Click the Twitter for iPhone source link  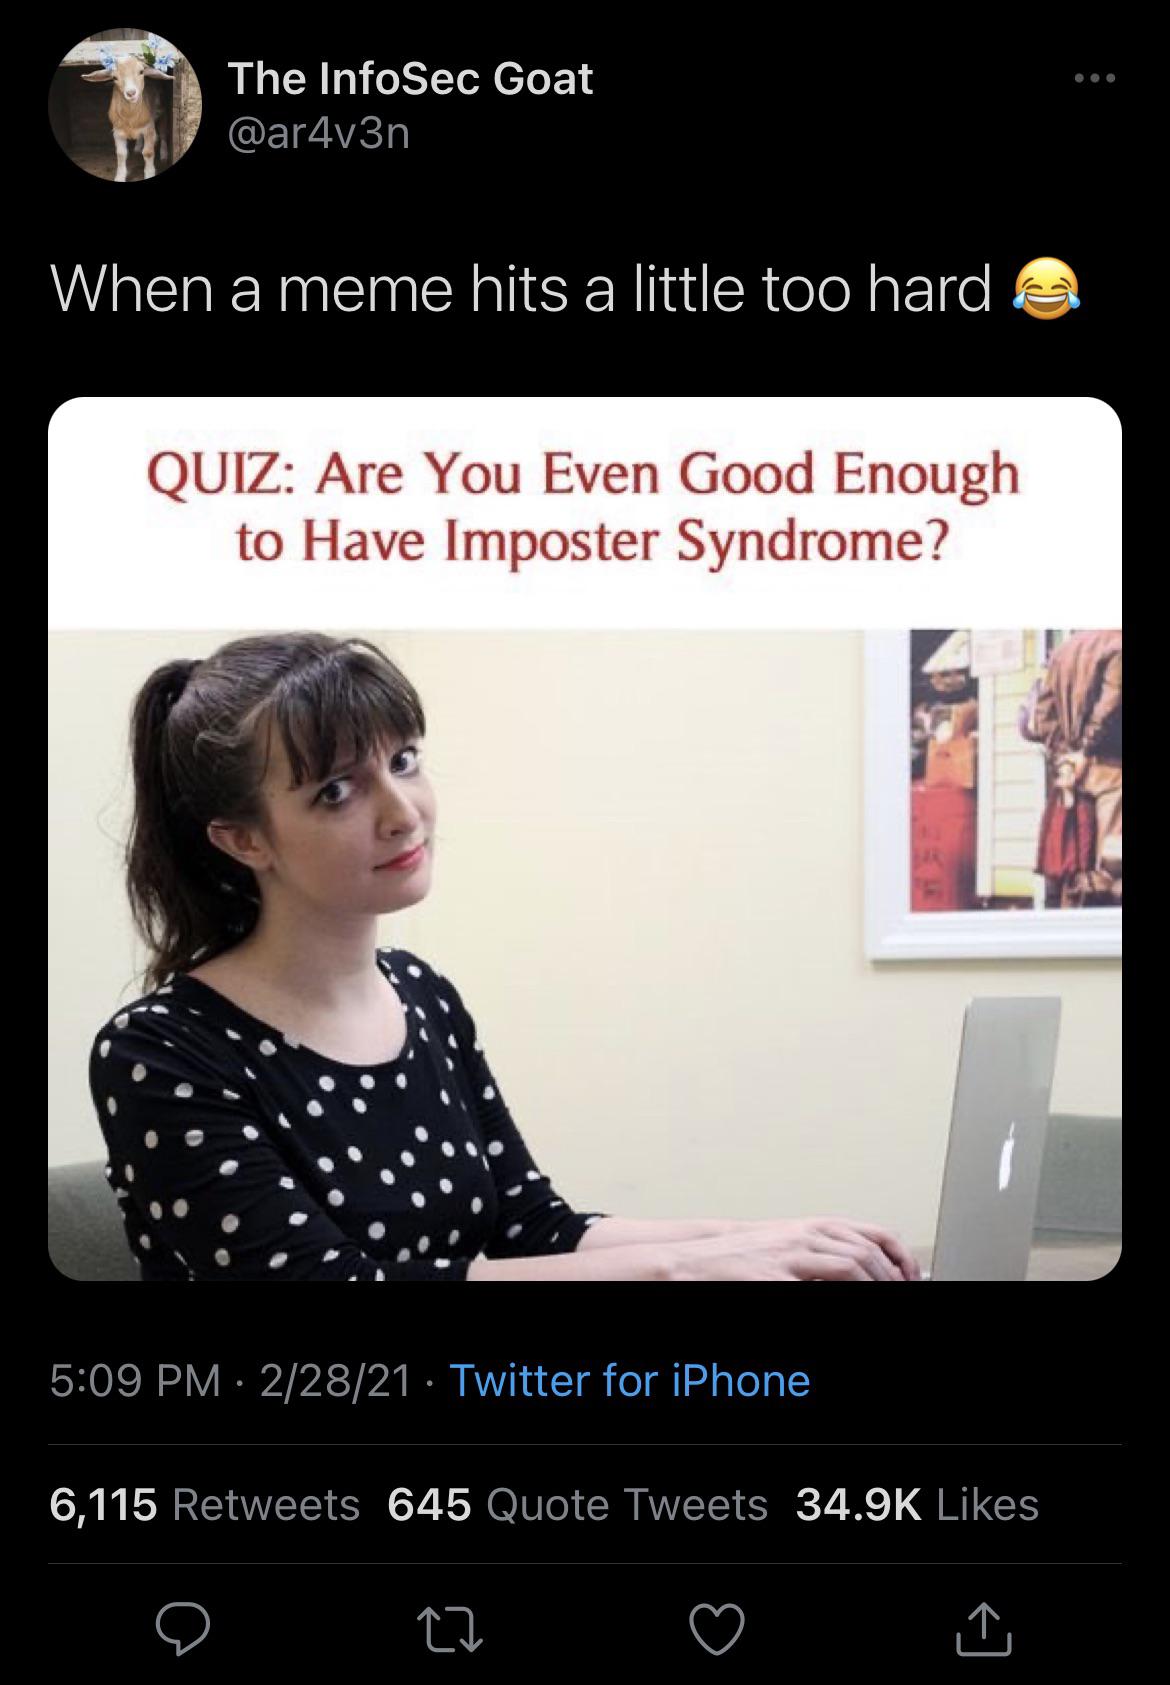(x=630, y=1381)
